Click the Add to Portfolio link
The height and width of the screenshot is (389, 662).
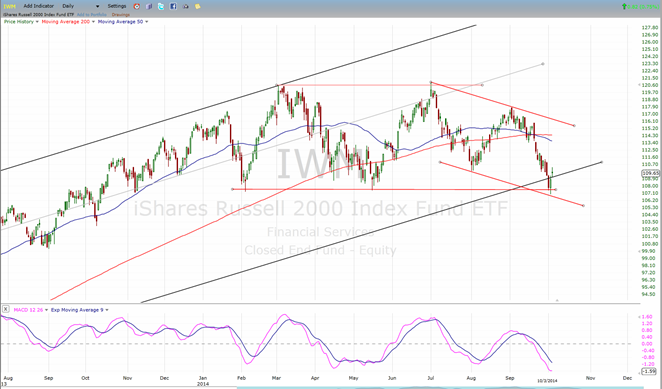(92, 15)
